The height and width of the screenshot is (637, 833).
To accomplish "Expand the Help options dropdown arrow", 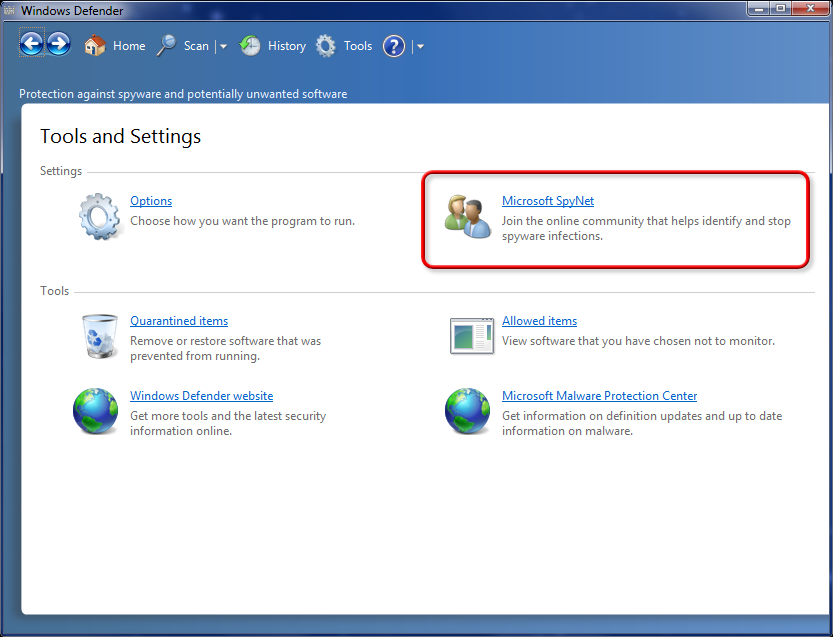I will [420, 47].
